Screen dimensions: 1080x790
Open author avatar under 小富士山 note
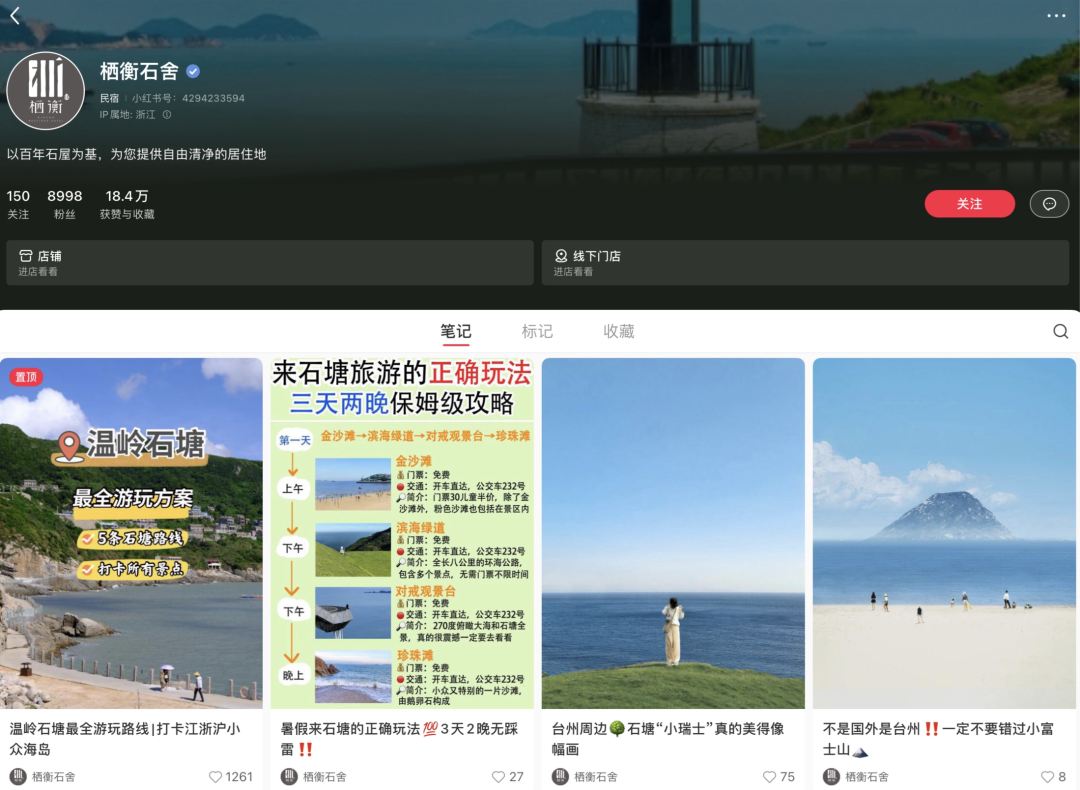click(831, 776)
